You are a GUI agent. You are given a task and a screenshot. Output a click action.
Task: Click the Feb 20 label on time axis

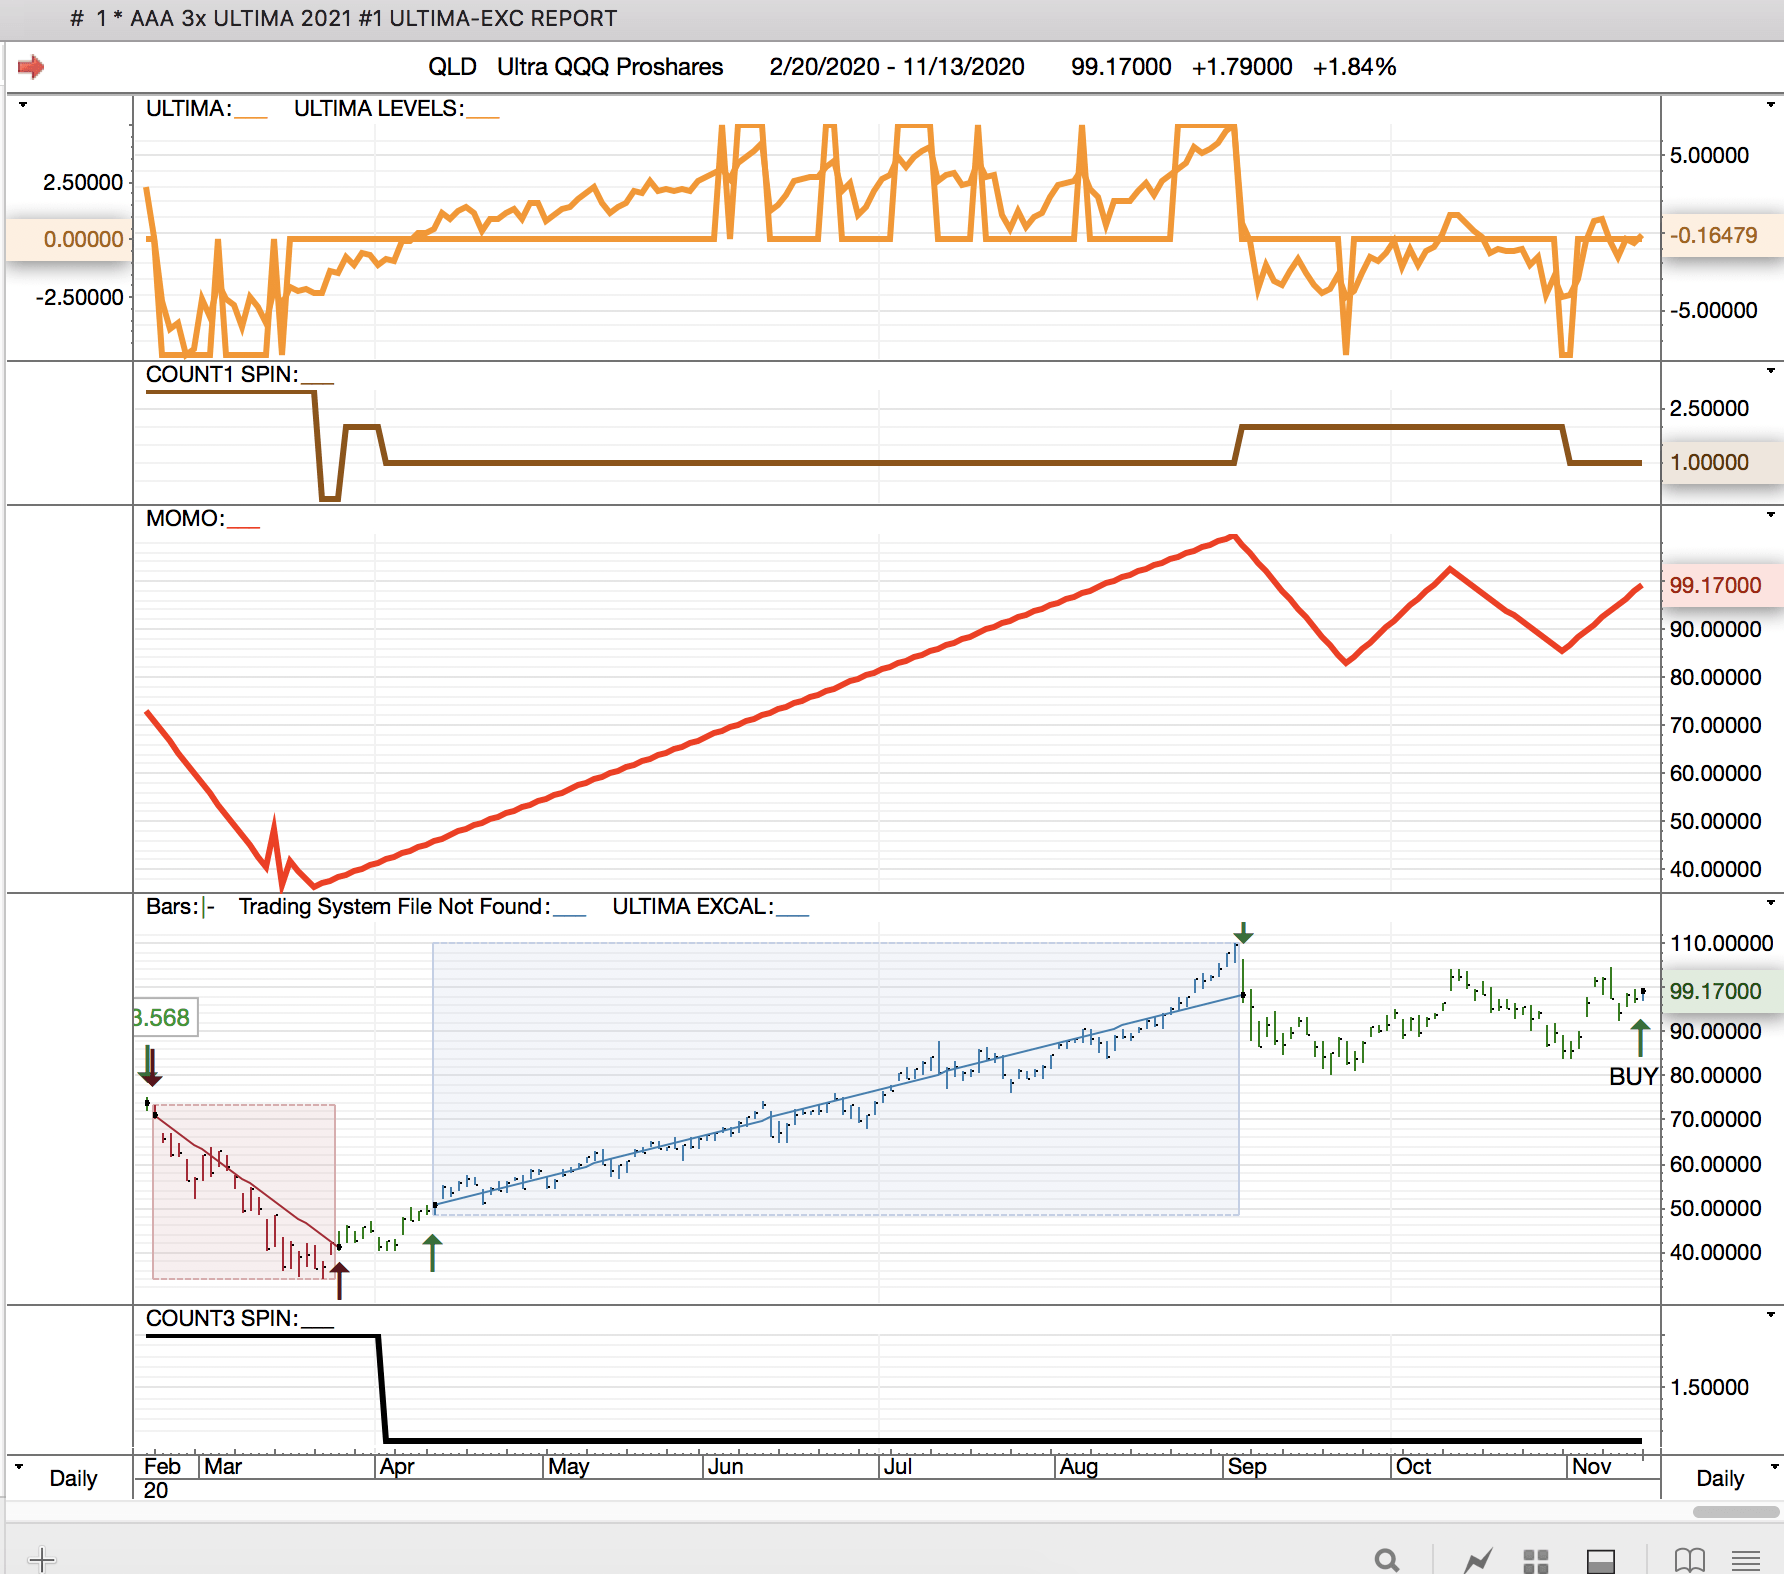coord(162,1477)
